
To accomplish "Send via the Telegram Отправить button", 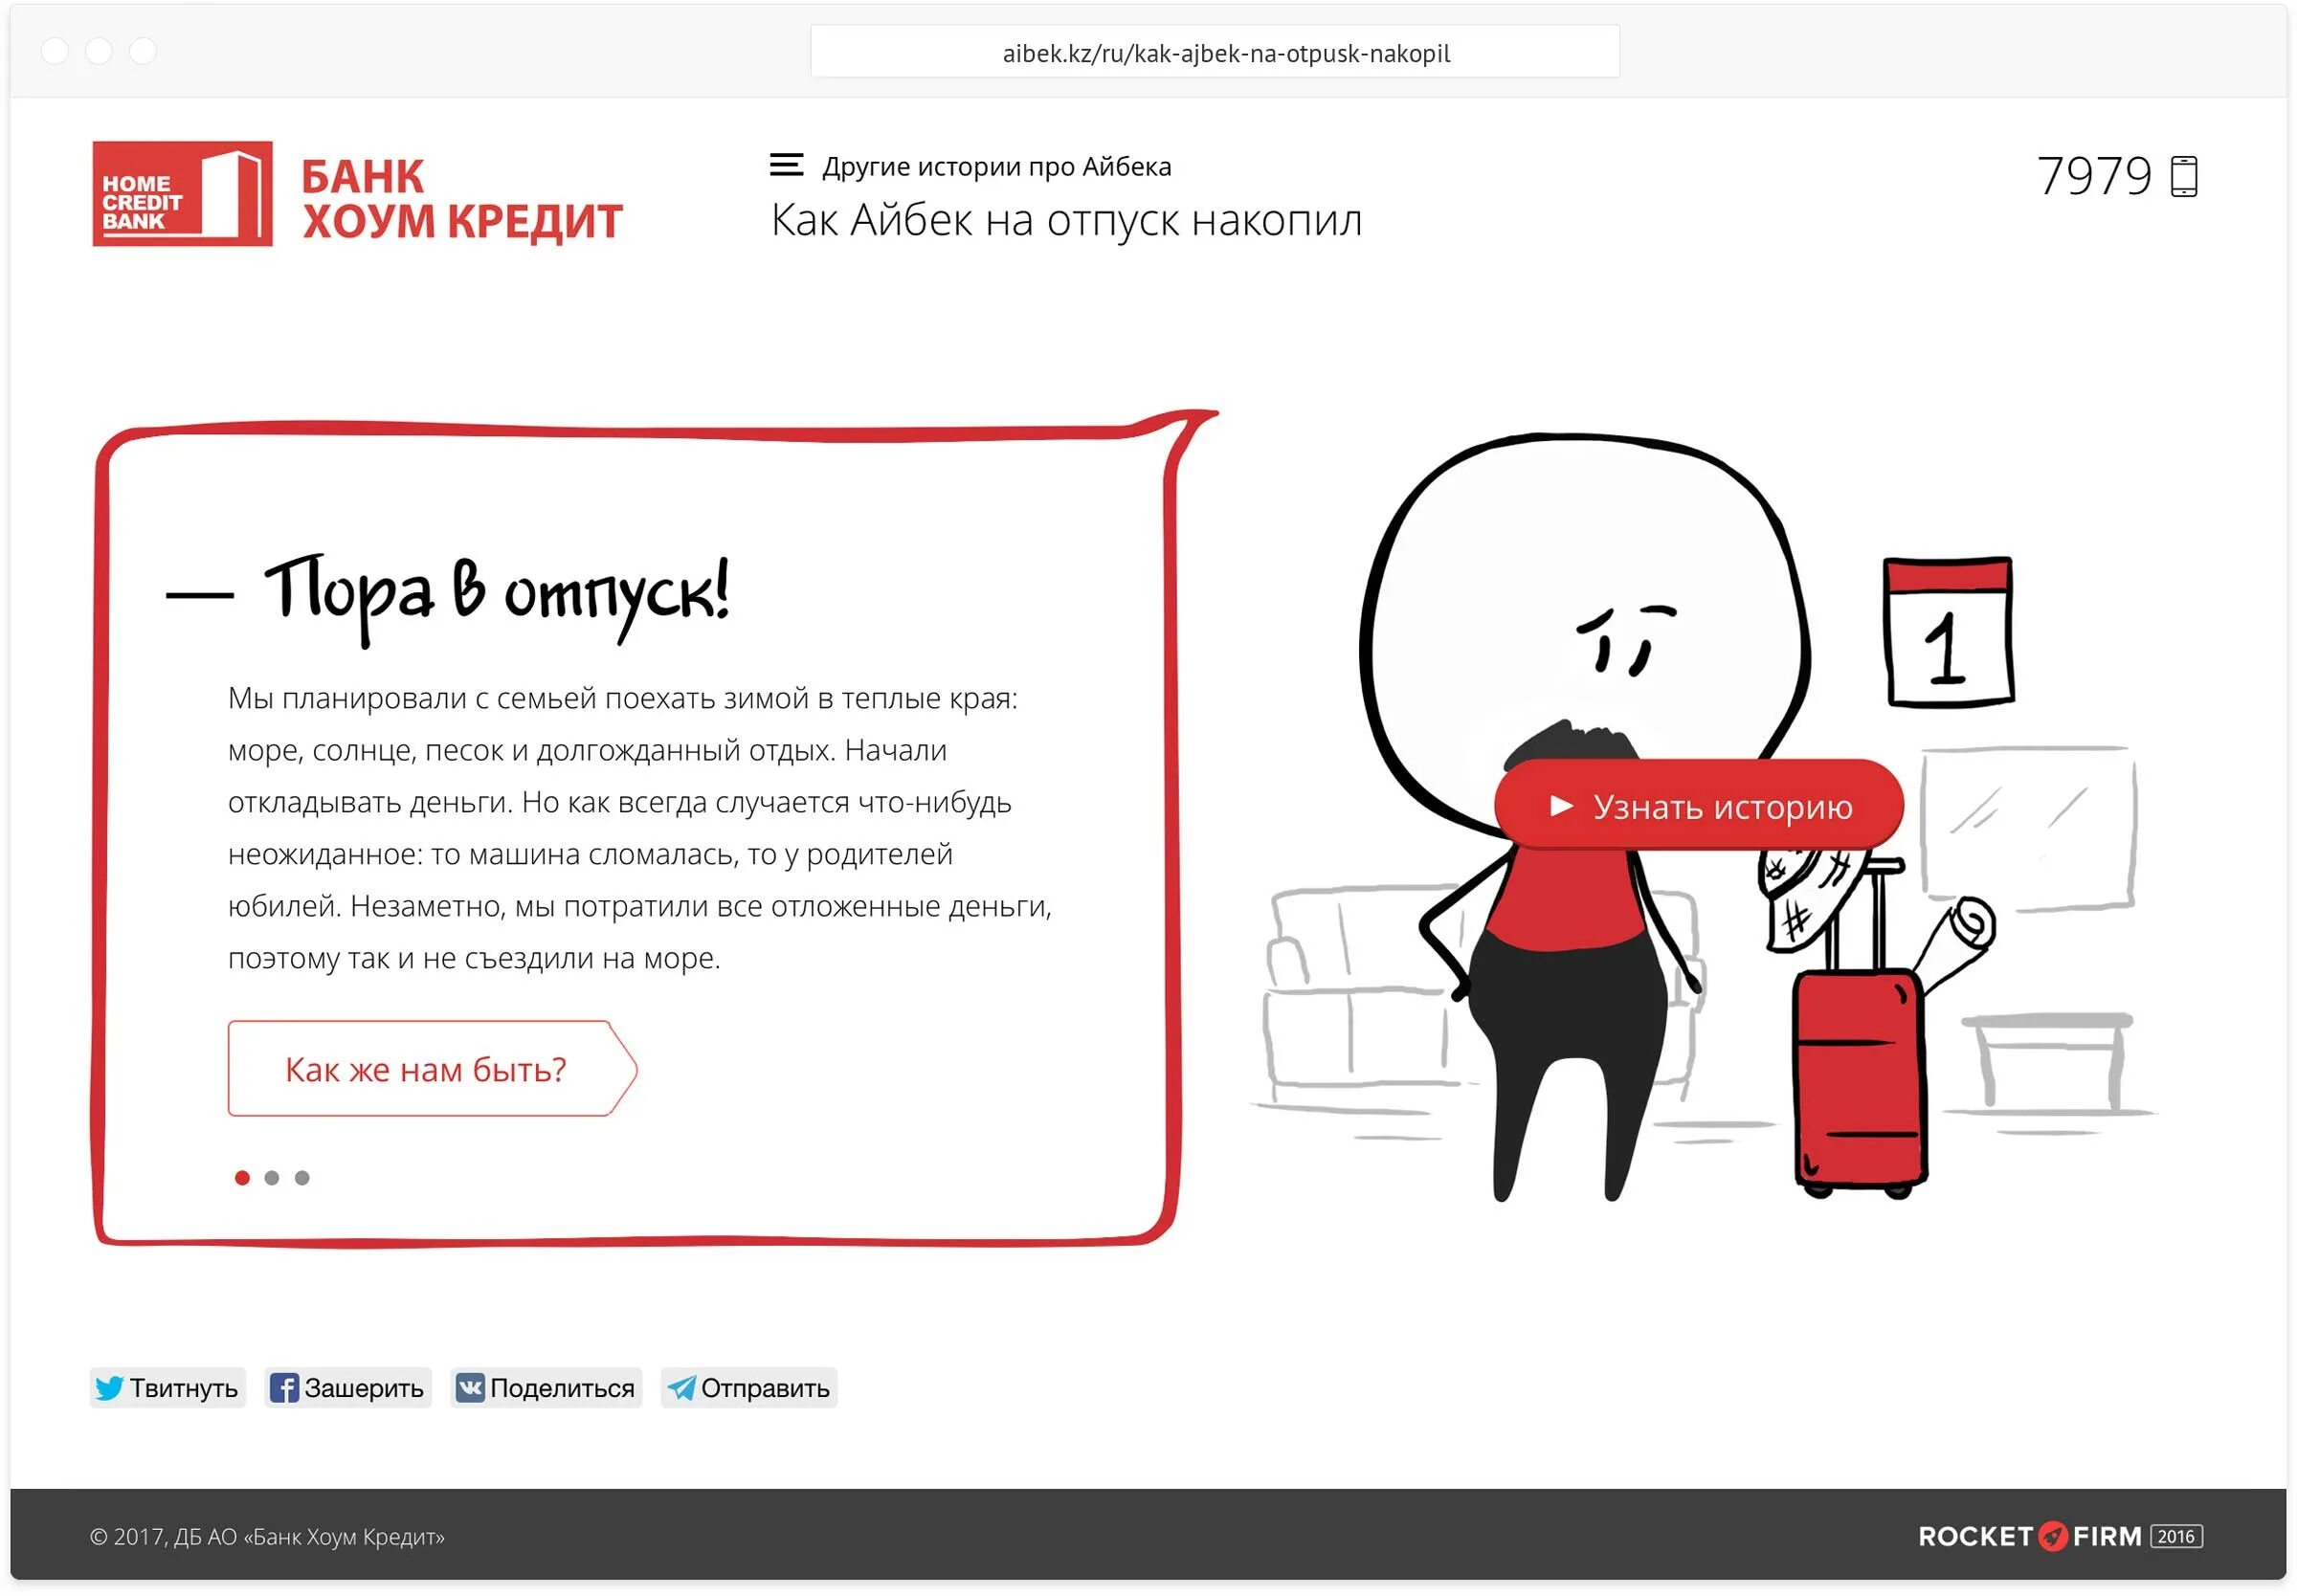I will pos(748,1388).
